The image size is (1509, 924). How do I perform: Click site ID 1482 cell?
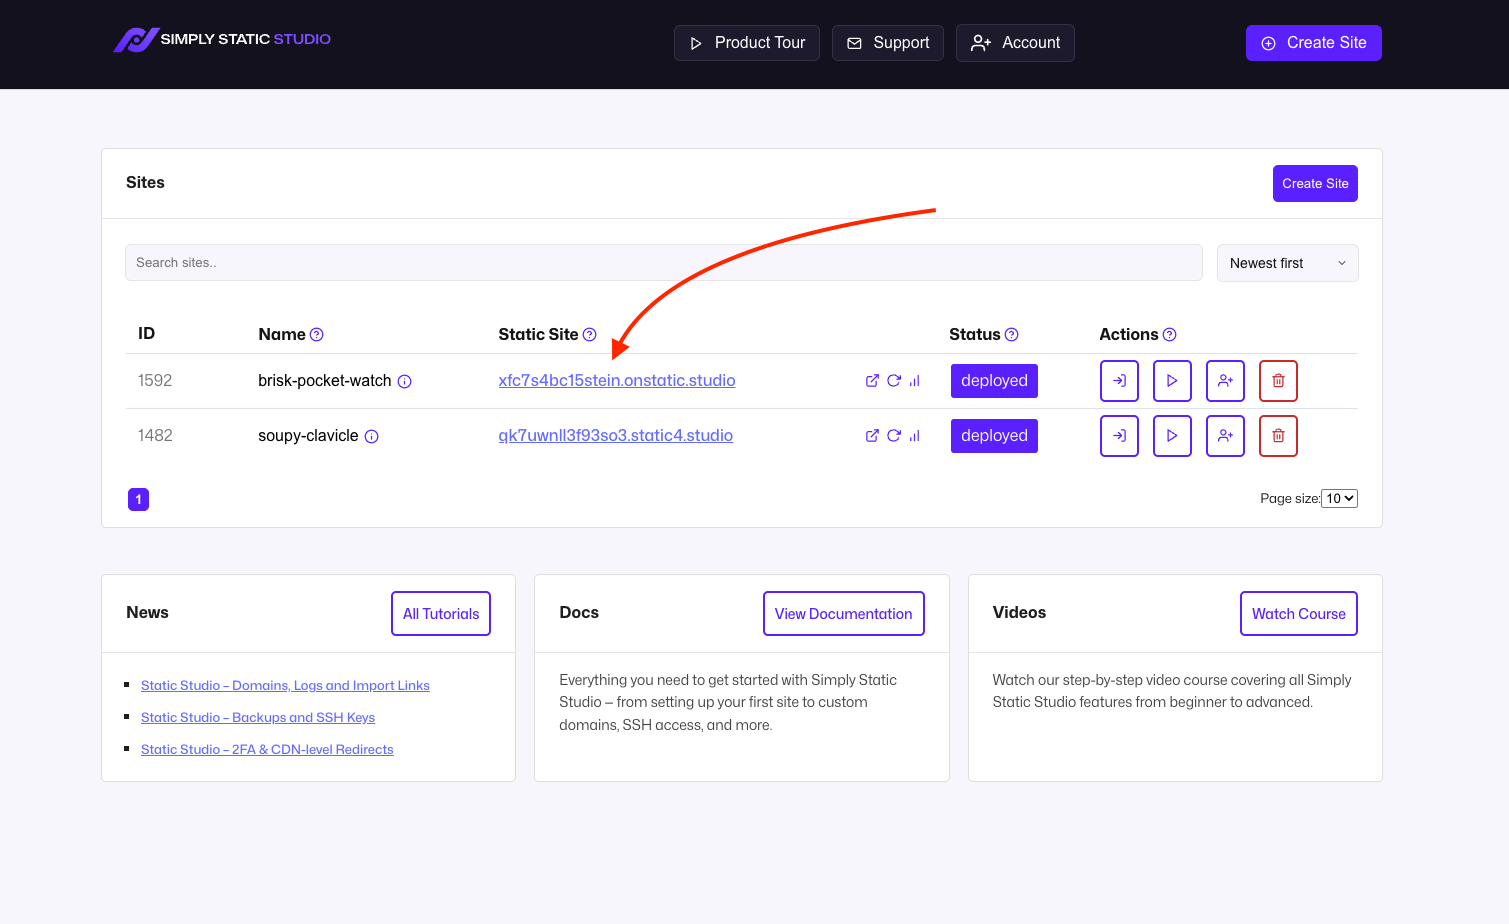(155, 436)
